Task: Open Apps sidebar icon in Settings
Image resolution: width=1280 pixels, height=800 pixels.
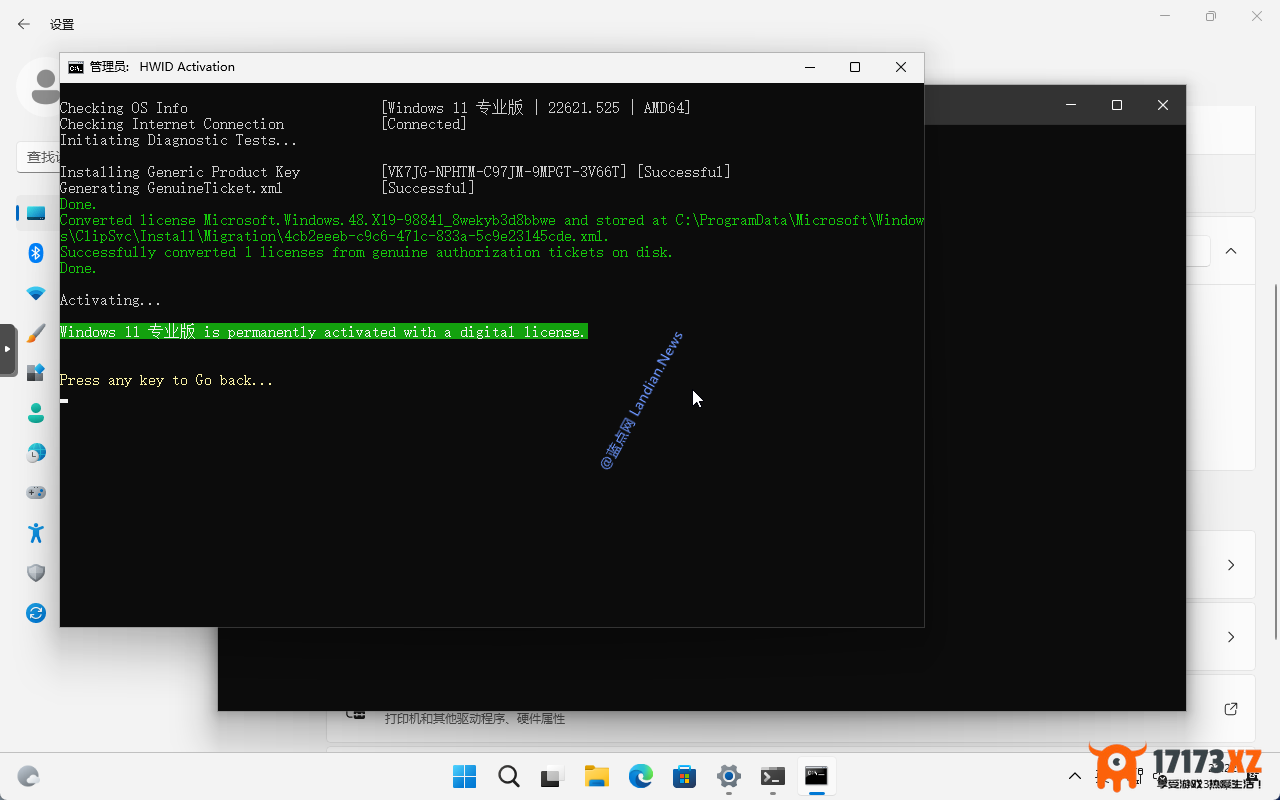Action: [36, 373]
